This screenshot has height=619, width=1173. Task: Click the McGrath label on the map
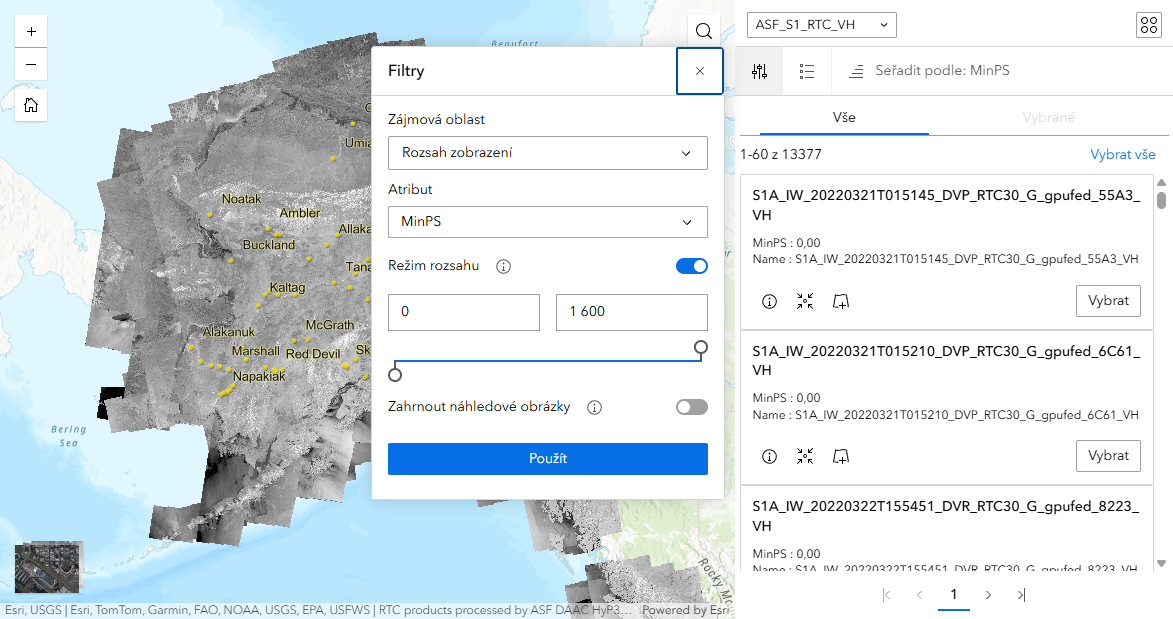(330, 325)
